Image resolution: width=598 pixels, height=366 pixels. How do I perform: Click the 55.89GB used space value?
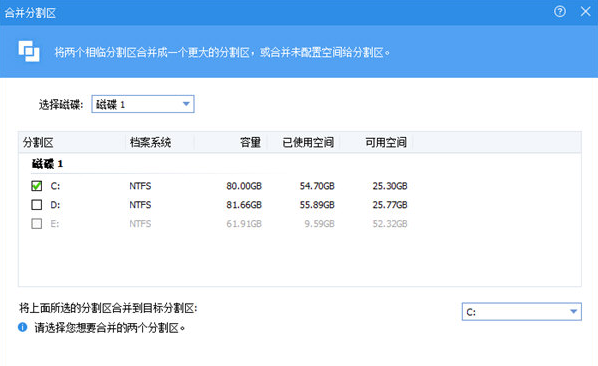tap(317, 205)
